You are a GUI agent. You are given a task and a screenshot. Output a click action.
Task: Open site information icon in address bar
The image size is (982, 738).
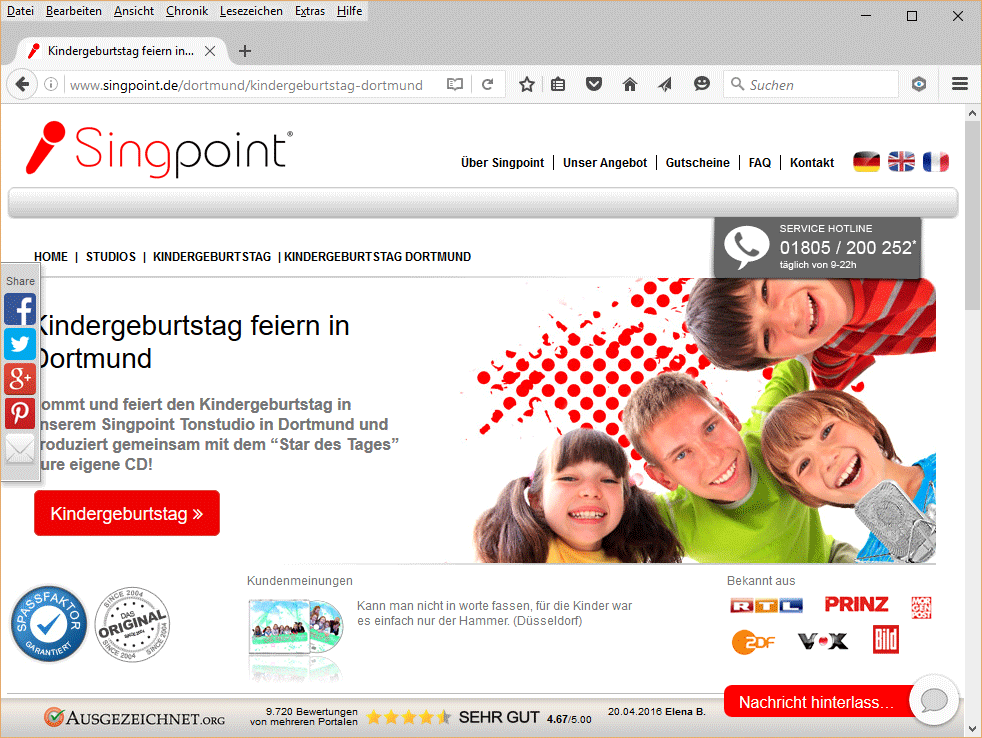coord(51,84)
